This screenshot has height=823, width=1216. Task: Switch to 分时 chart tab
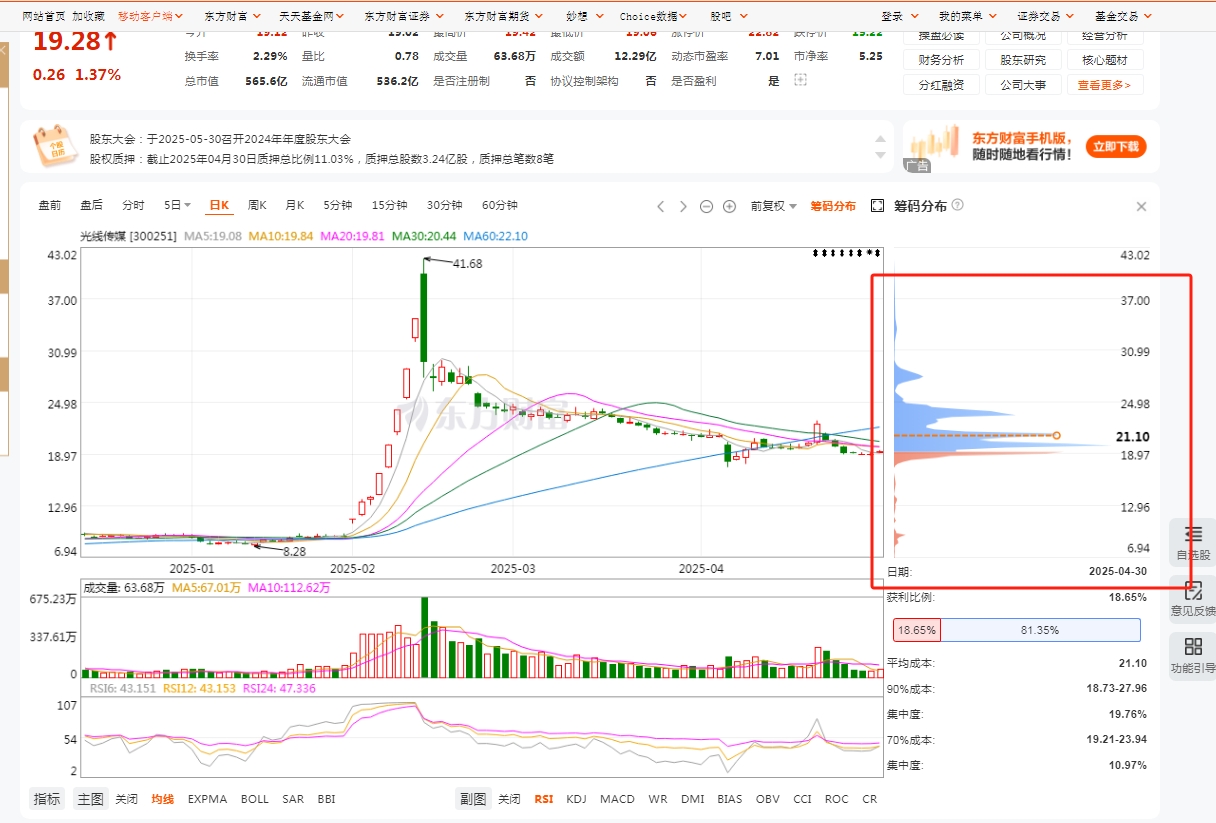[x=133, y=205]
